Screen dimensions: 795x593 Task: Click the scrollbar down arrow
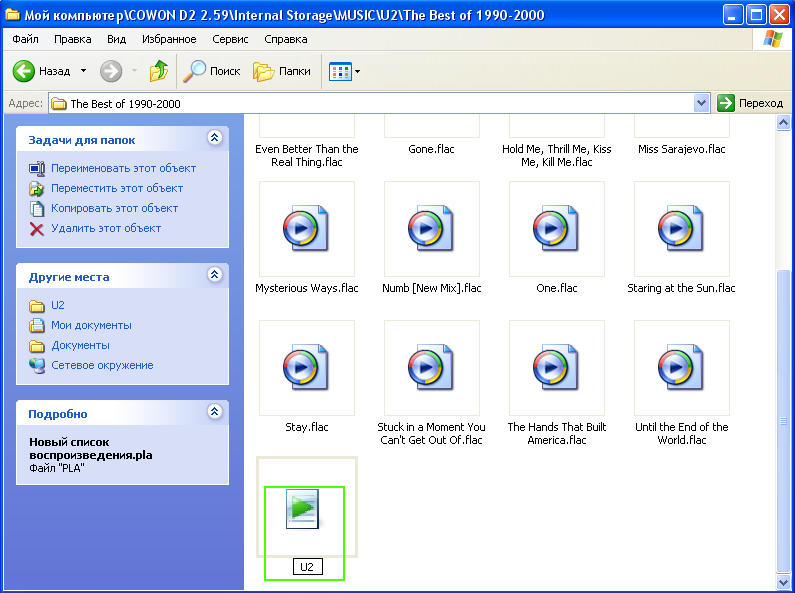coord(783,581)
